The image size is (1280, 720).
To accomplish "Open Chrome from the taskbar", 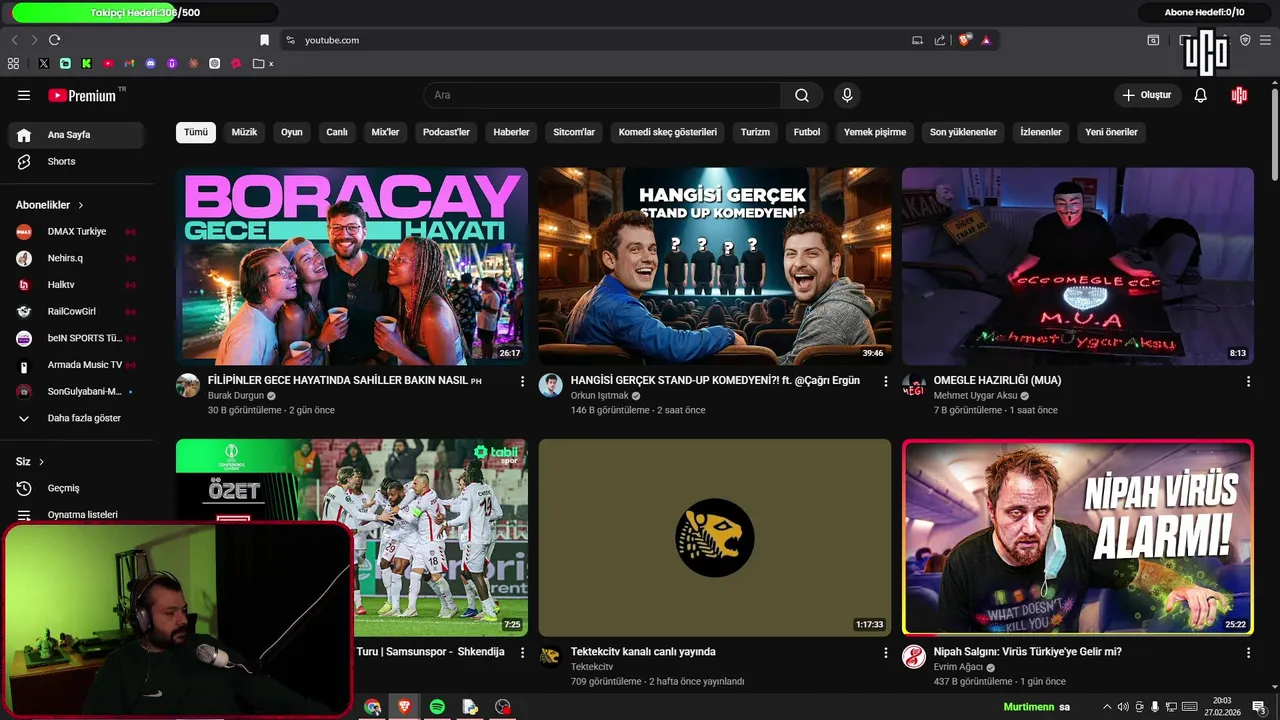I will (372, 707).
